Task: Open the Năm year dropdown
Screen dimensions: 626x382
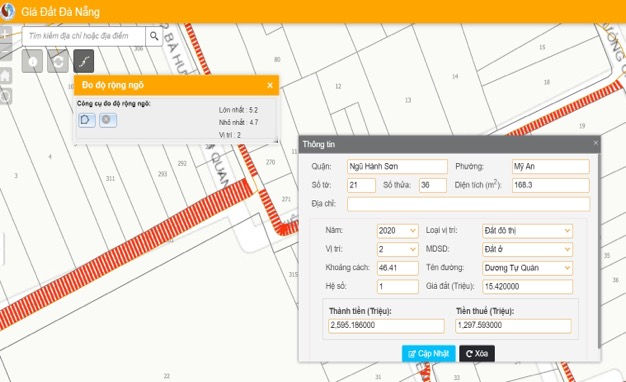Action: click(398, 231)
